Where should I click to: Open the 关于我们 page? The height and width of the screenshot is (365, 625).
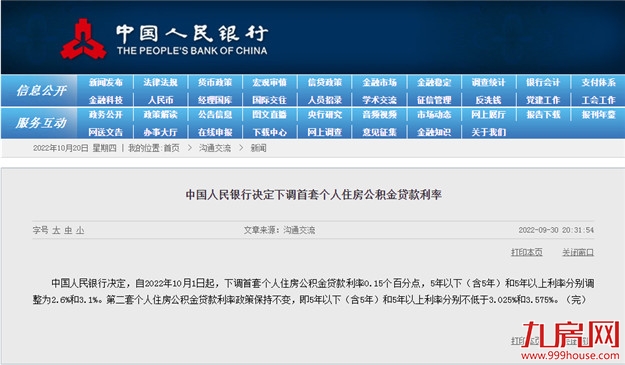click(x=488, y=132)
